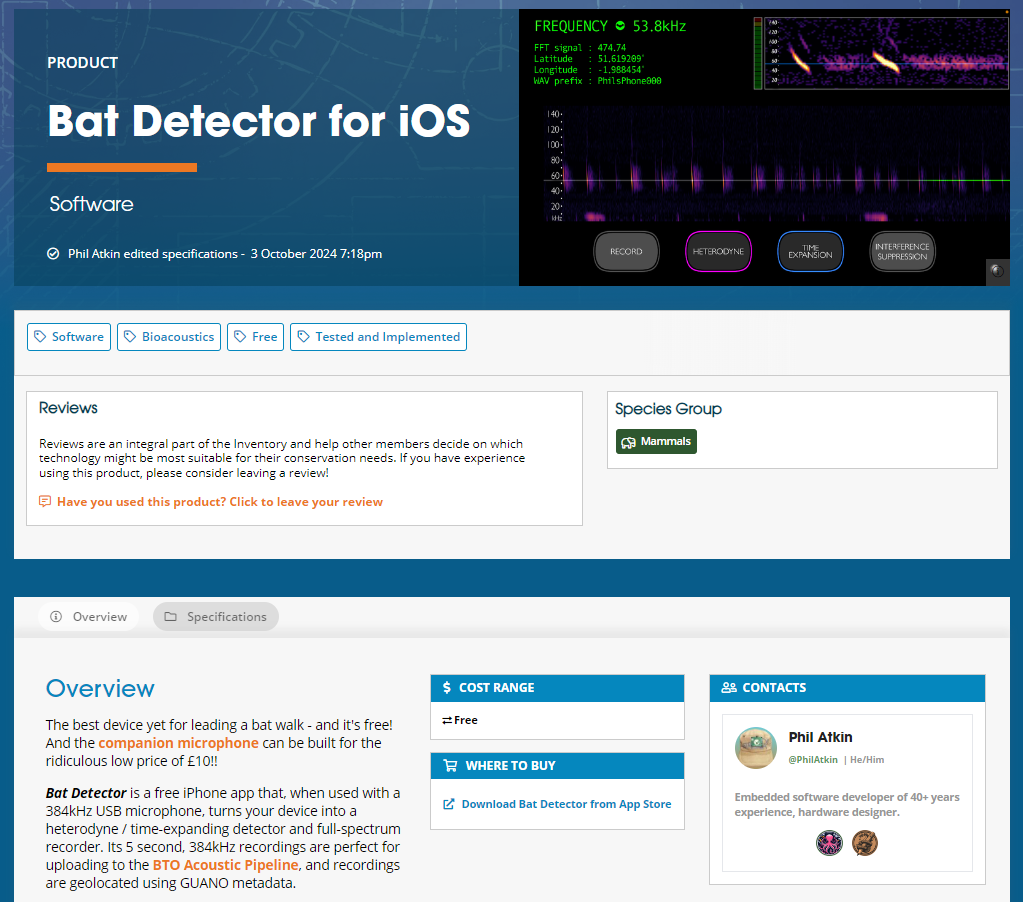The image size is (1023, 902).
Task: Click the info icon on Overview tab
Action: [56, 616]
